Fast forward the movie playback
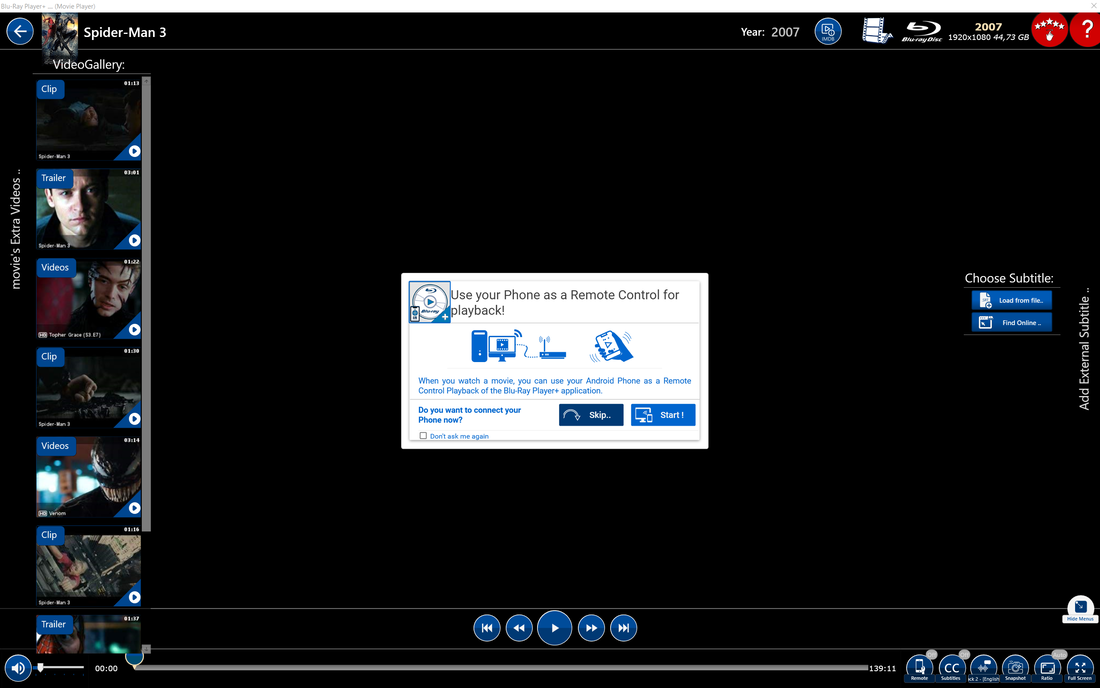Viewport: 1100px width, 688px height. pyautogui.click(x=591, y=628)
